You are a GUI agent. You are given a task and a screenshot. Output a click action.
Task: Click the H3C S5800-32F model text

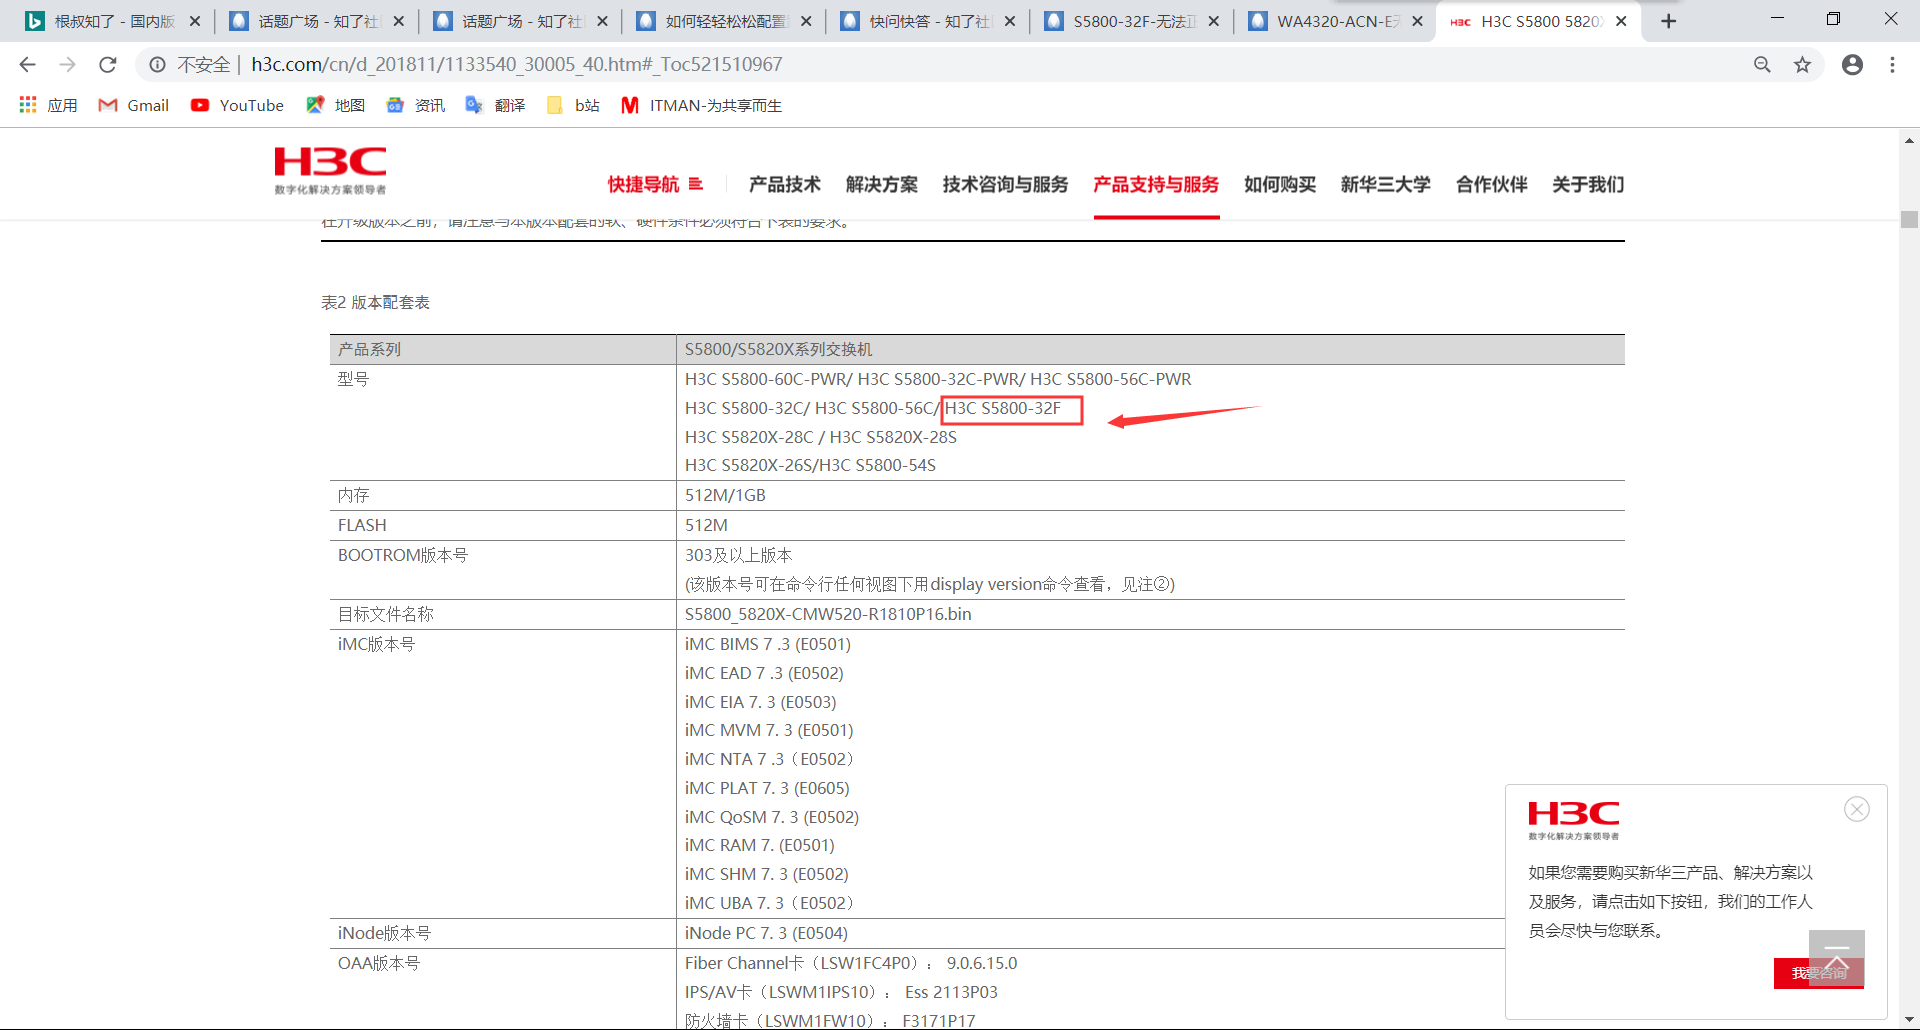(1003, 408)
